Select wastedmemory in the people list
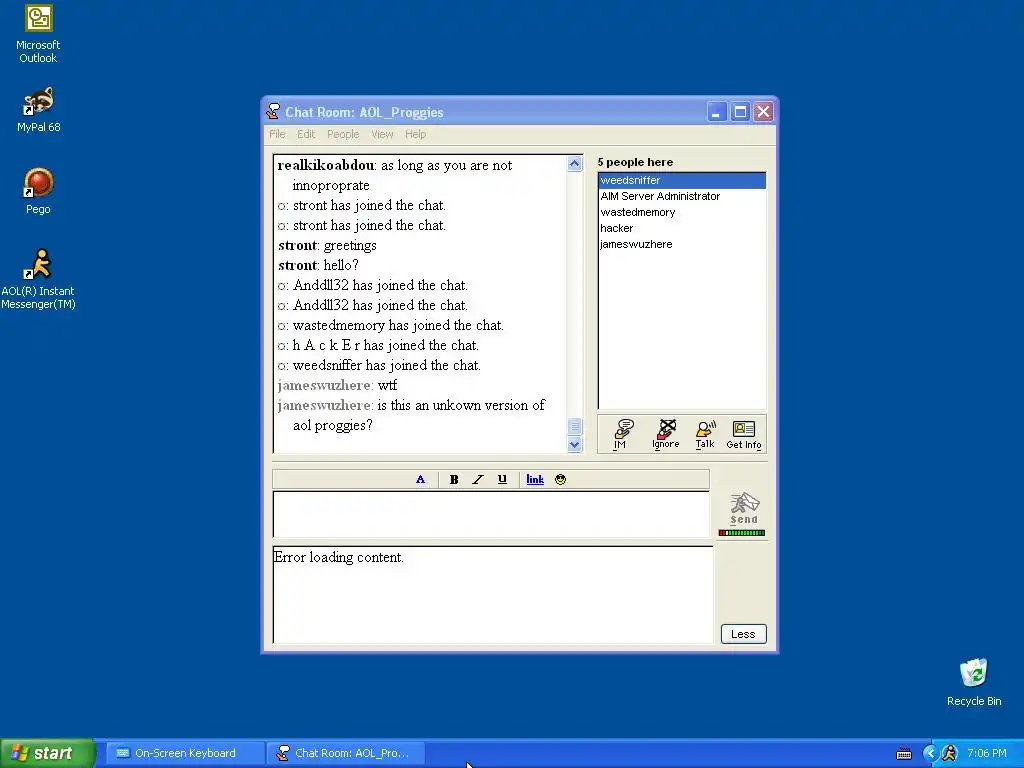 pyautogui.click(x=682, y=212)
